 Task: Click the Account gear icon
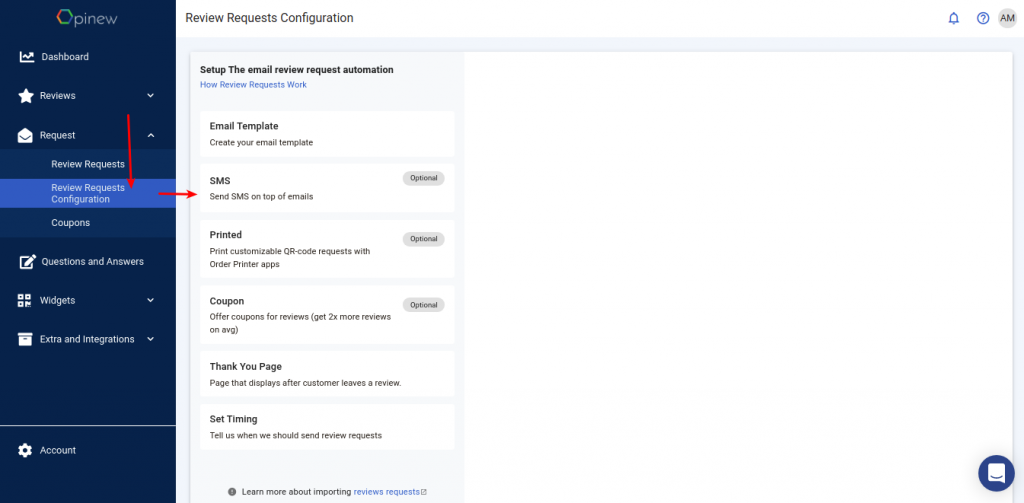25,450
